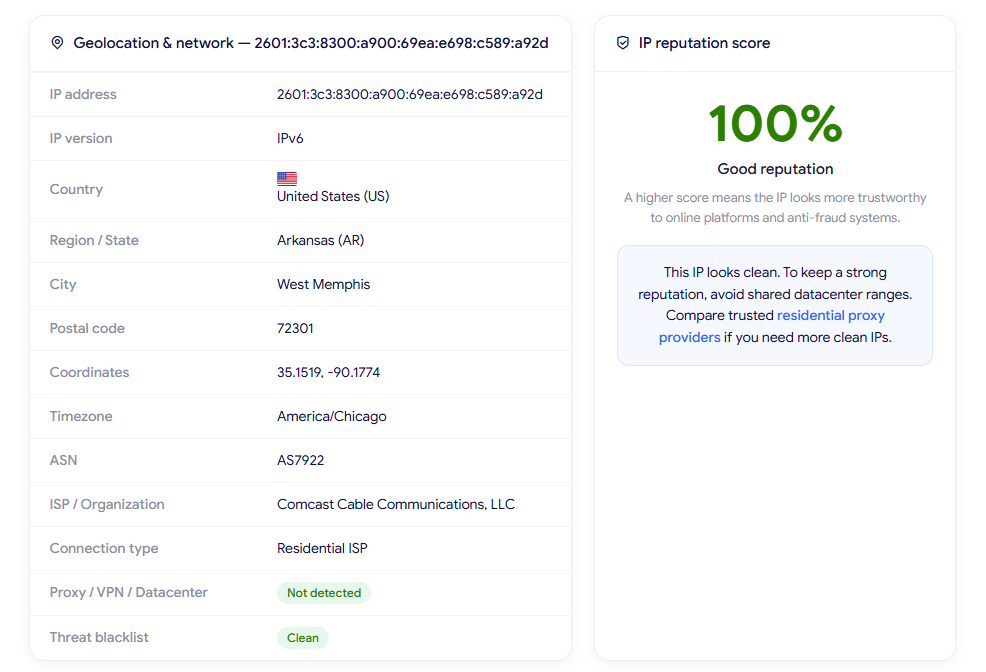Image resolution: width=986 pixels, height=672 pixels.
Task: Click the 'This IP looks clean' notice text
Action: click(x=775, y=305)
